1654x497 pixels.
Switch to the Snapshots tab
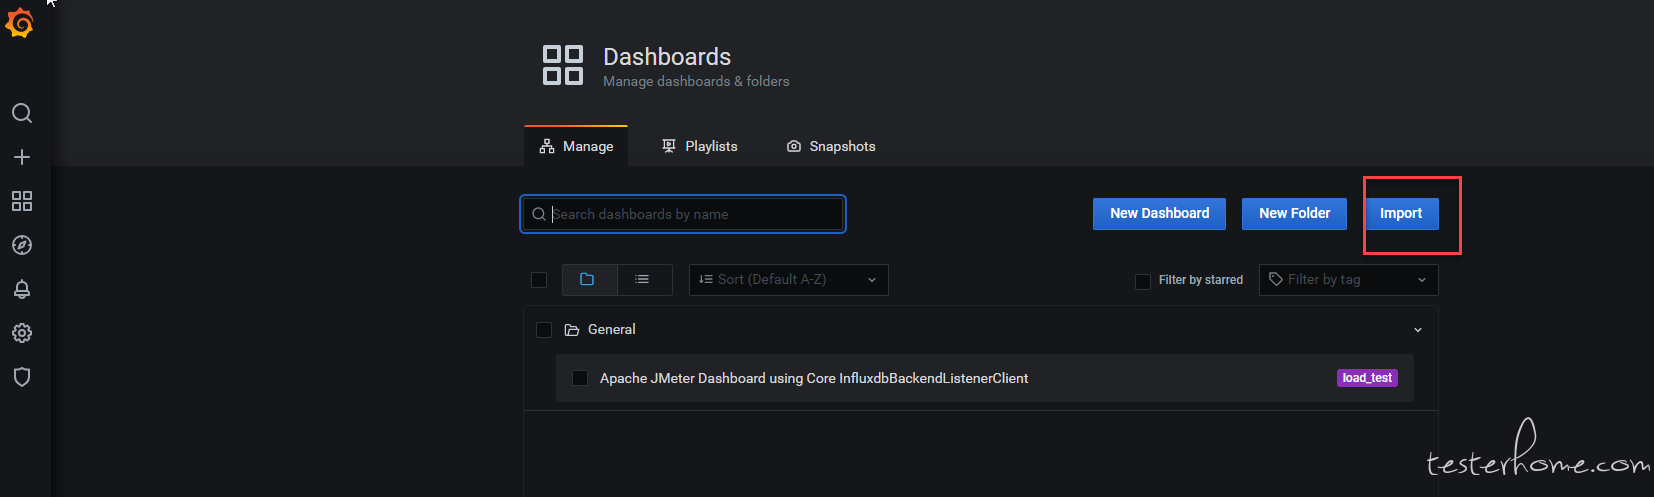coord(831,146)
